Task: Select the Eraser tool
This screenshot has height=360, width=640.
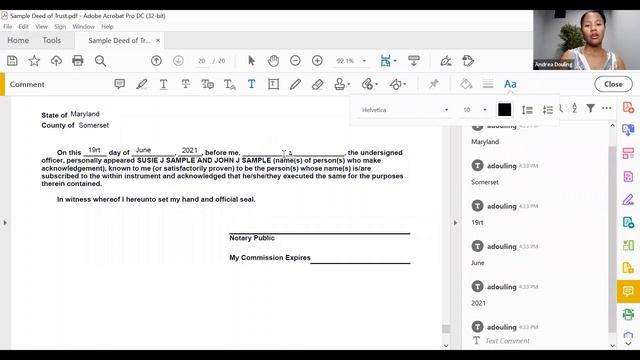Action: [317, 84]
